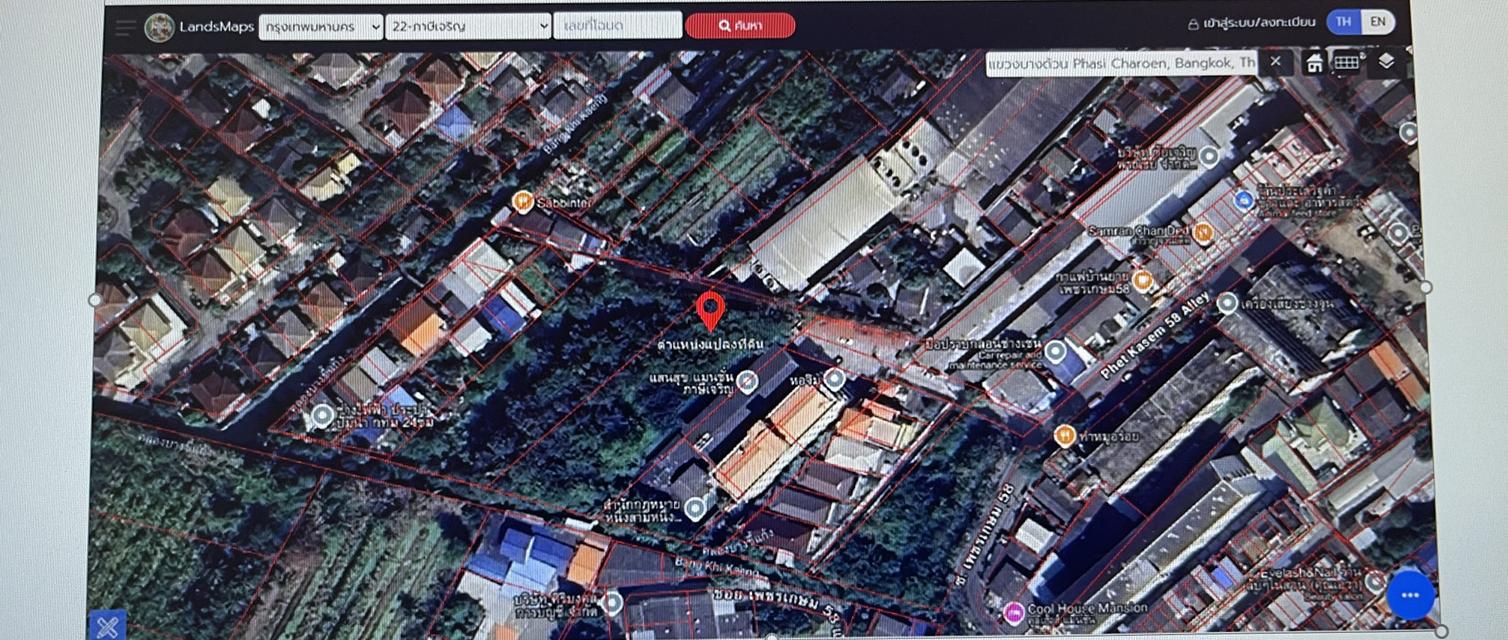
Task: Click the blue tools icon at bottom left
Action: (108, 626)
